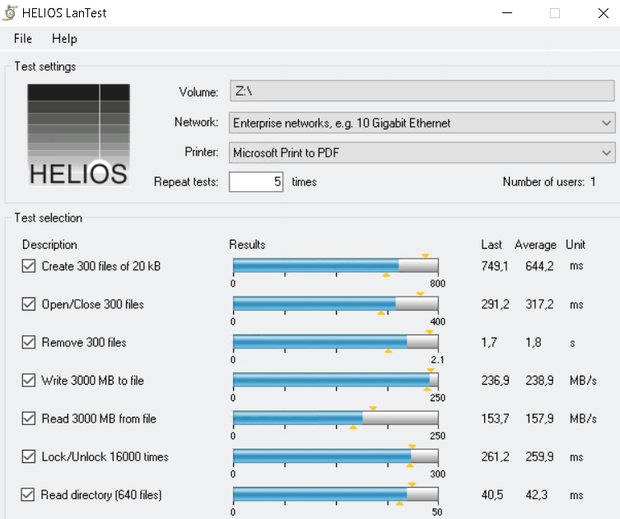This screenshot has height=519, width=620.
Task: Toggle the Remove 300 files checkbox
Action: [28, 342]
